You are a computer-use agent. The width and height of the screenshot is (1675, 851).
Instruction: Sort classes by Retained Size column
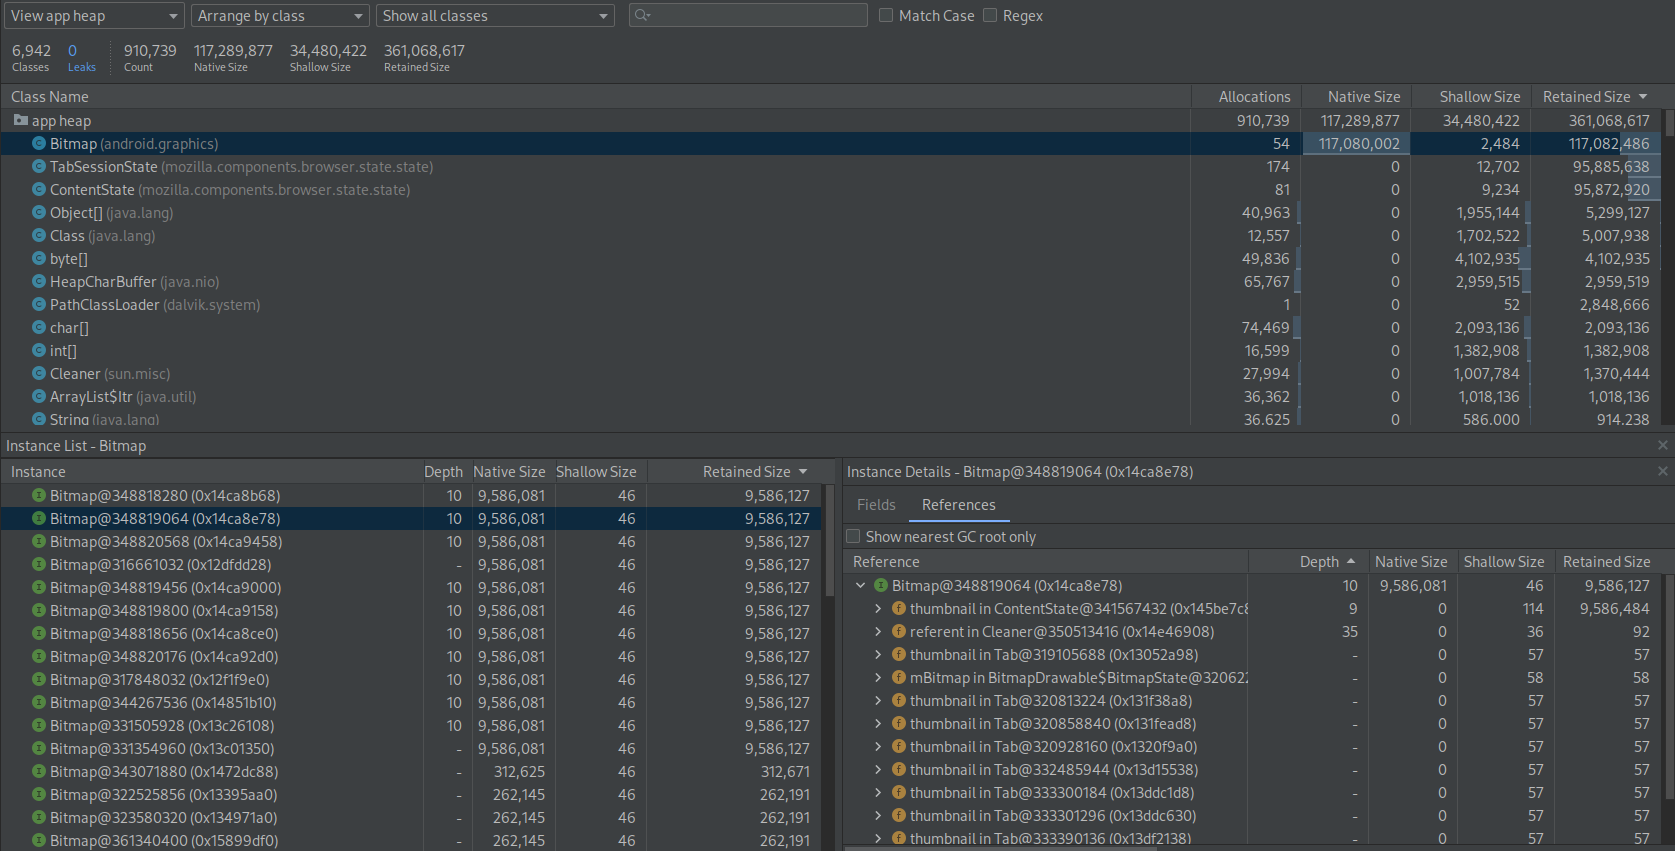1594,96
